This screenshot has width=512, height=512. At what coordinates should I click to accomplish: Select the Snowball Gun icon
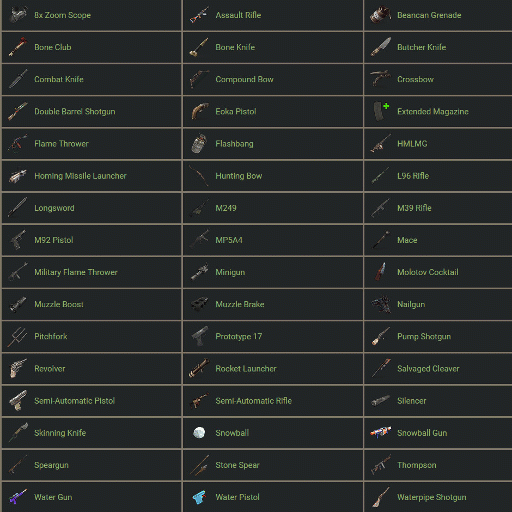pos(381,433)
